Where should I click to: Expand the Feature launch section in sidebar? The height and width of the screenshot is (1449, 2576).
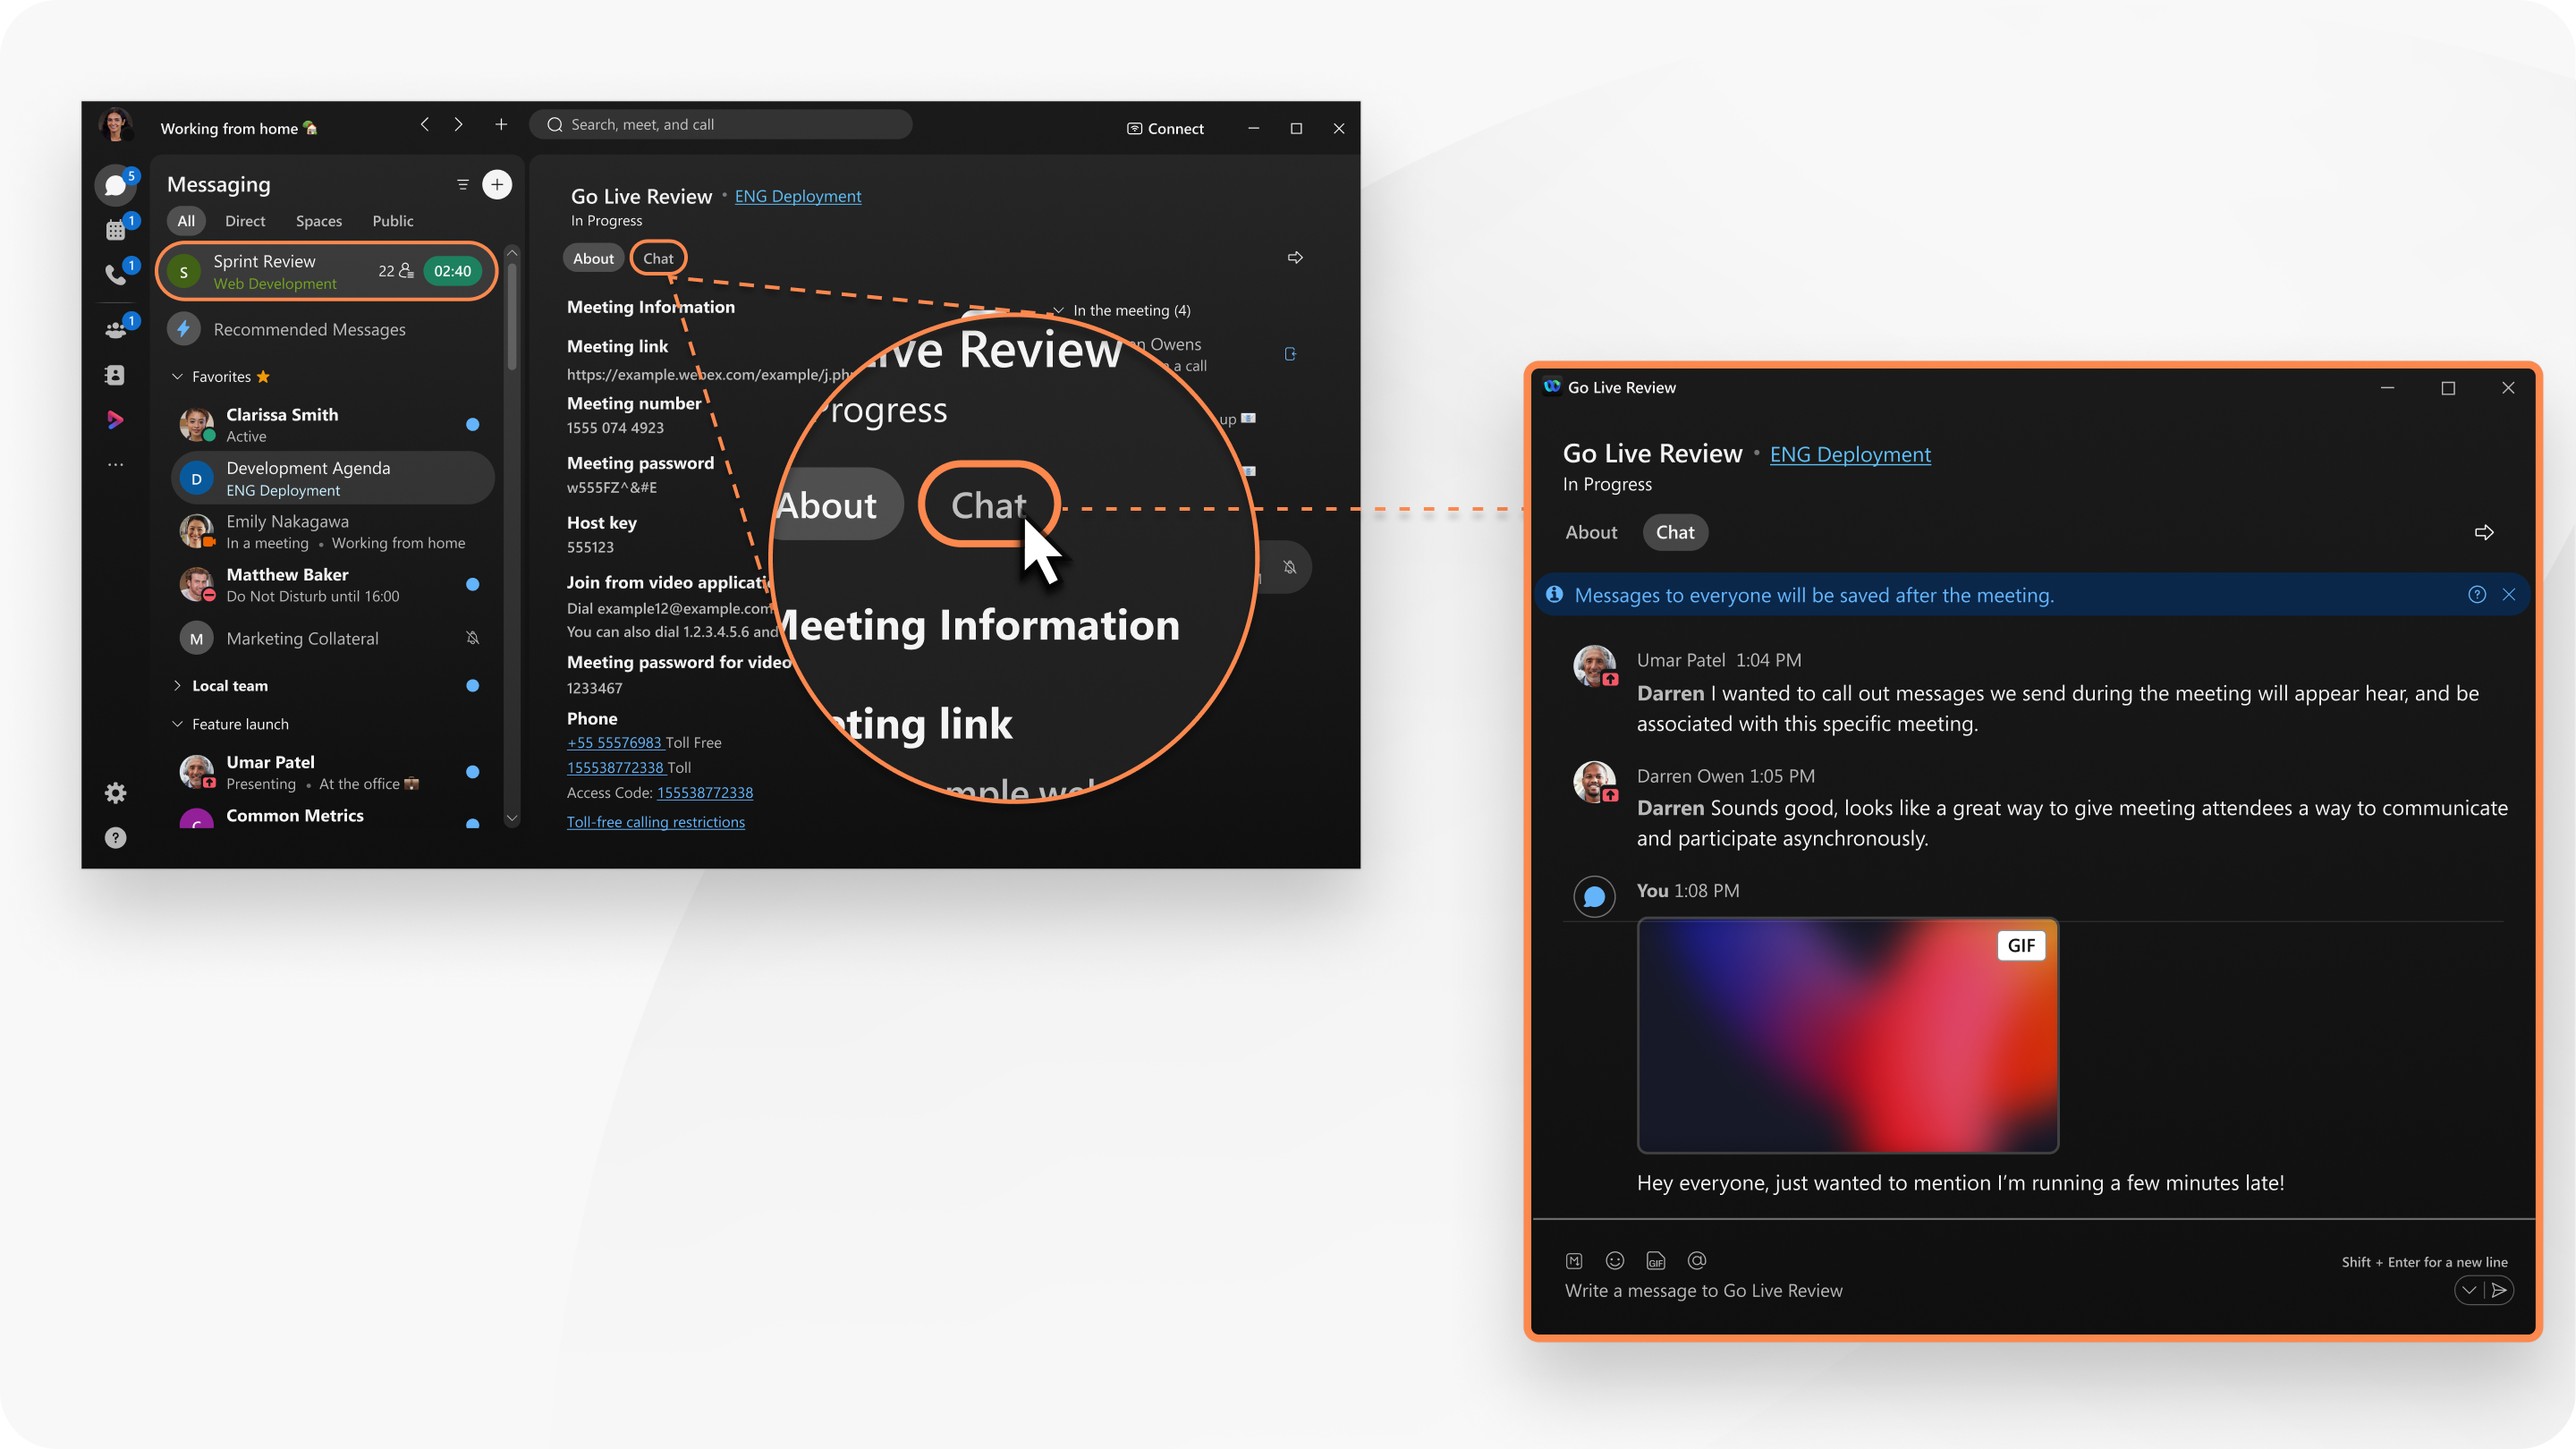click(177, 722)
